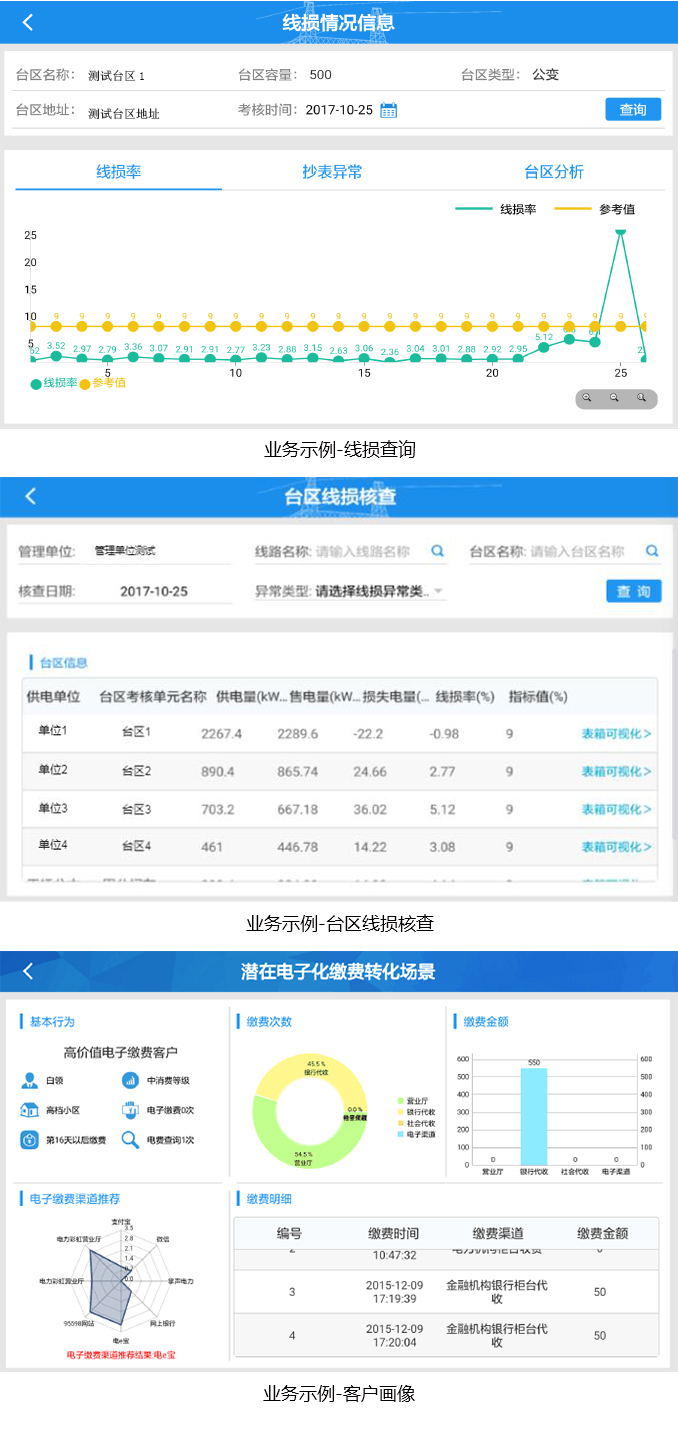This screenshot has height=1431, width=678.
Task: Open 表箱可视化 link for 台区3
Action: click(616, 809)
